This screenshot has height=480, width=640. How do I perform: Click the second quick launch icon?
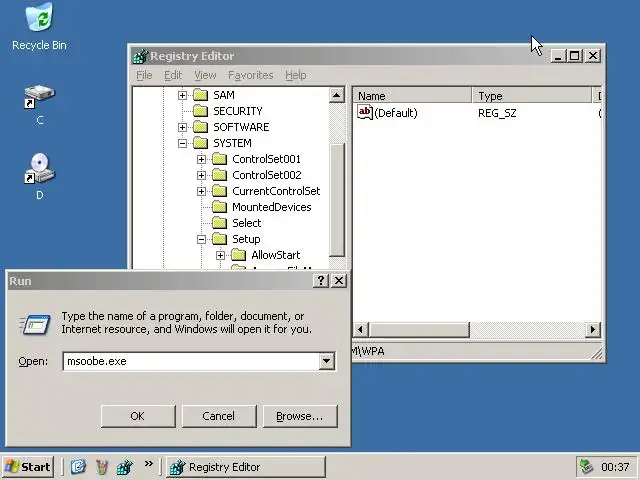pos(102,467)
